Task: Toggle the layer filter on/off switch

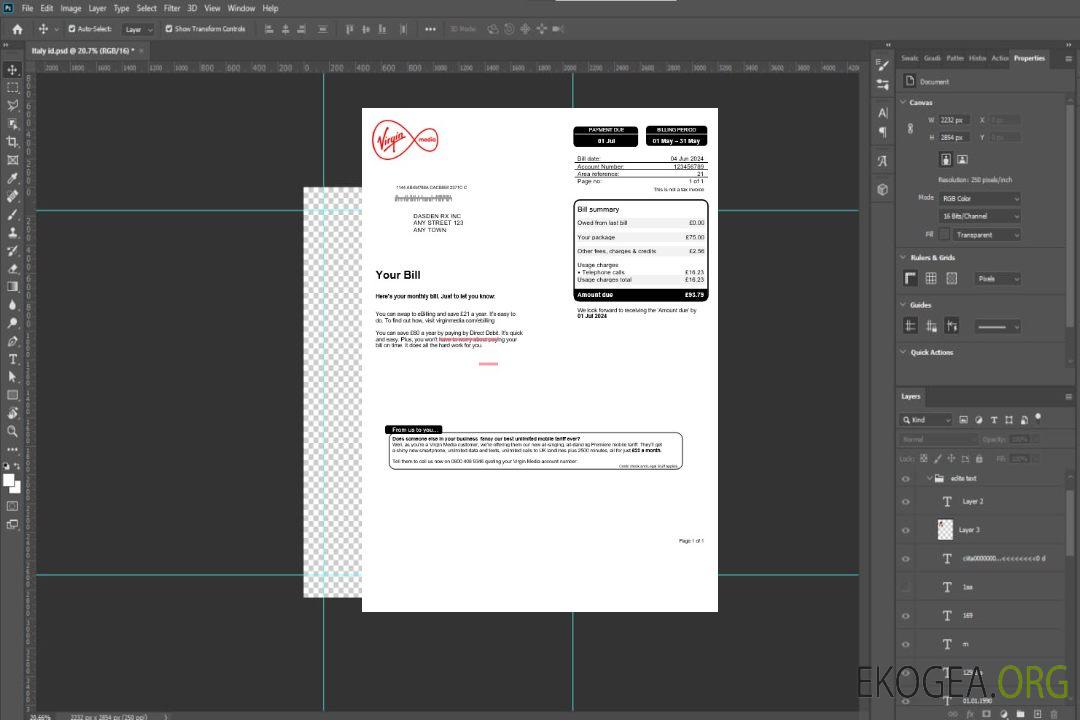Action: [1038, 418]
